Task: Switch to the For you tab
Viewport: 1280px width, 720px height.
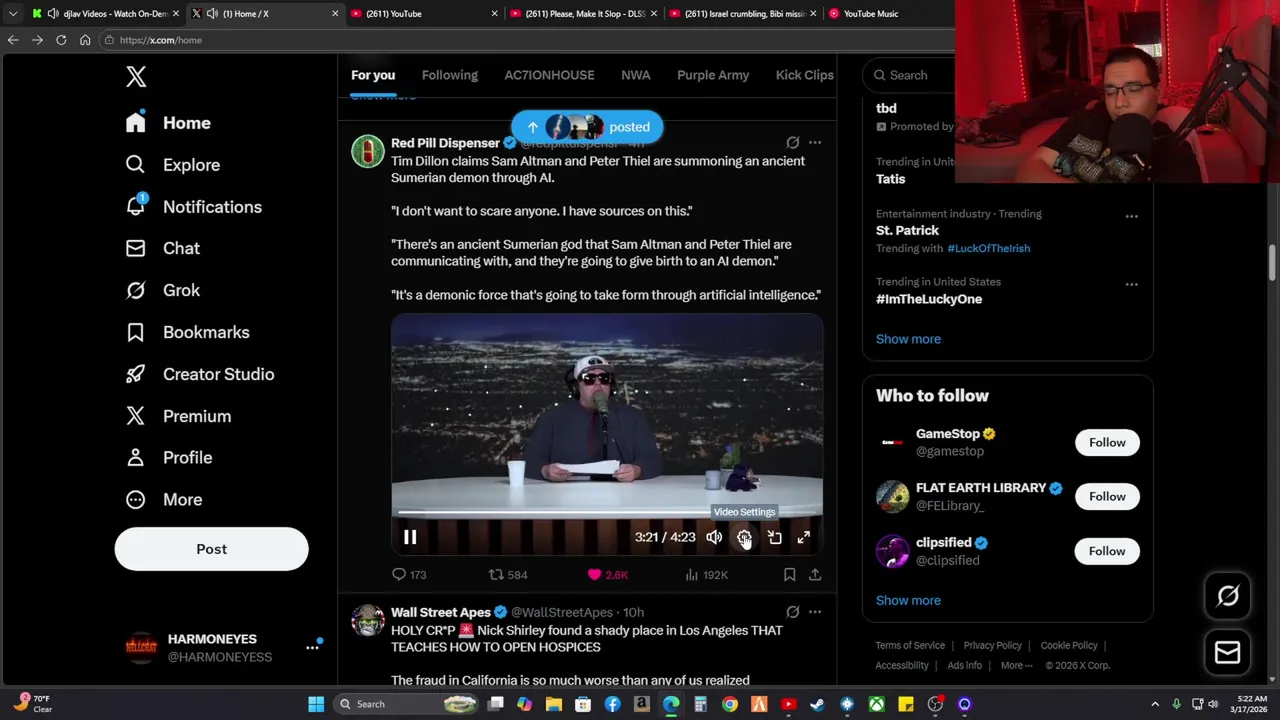Action: pos(373,75)
